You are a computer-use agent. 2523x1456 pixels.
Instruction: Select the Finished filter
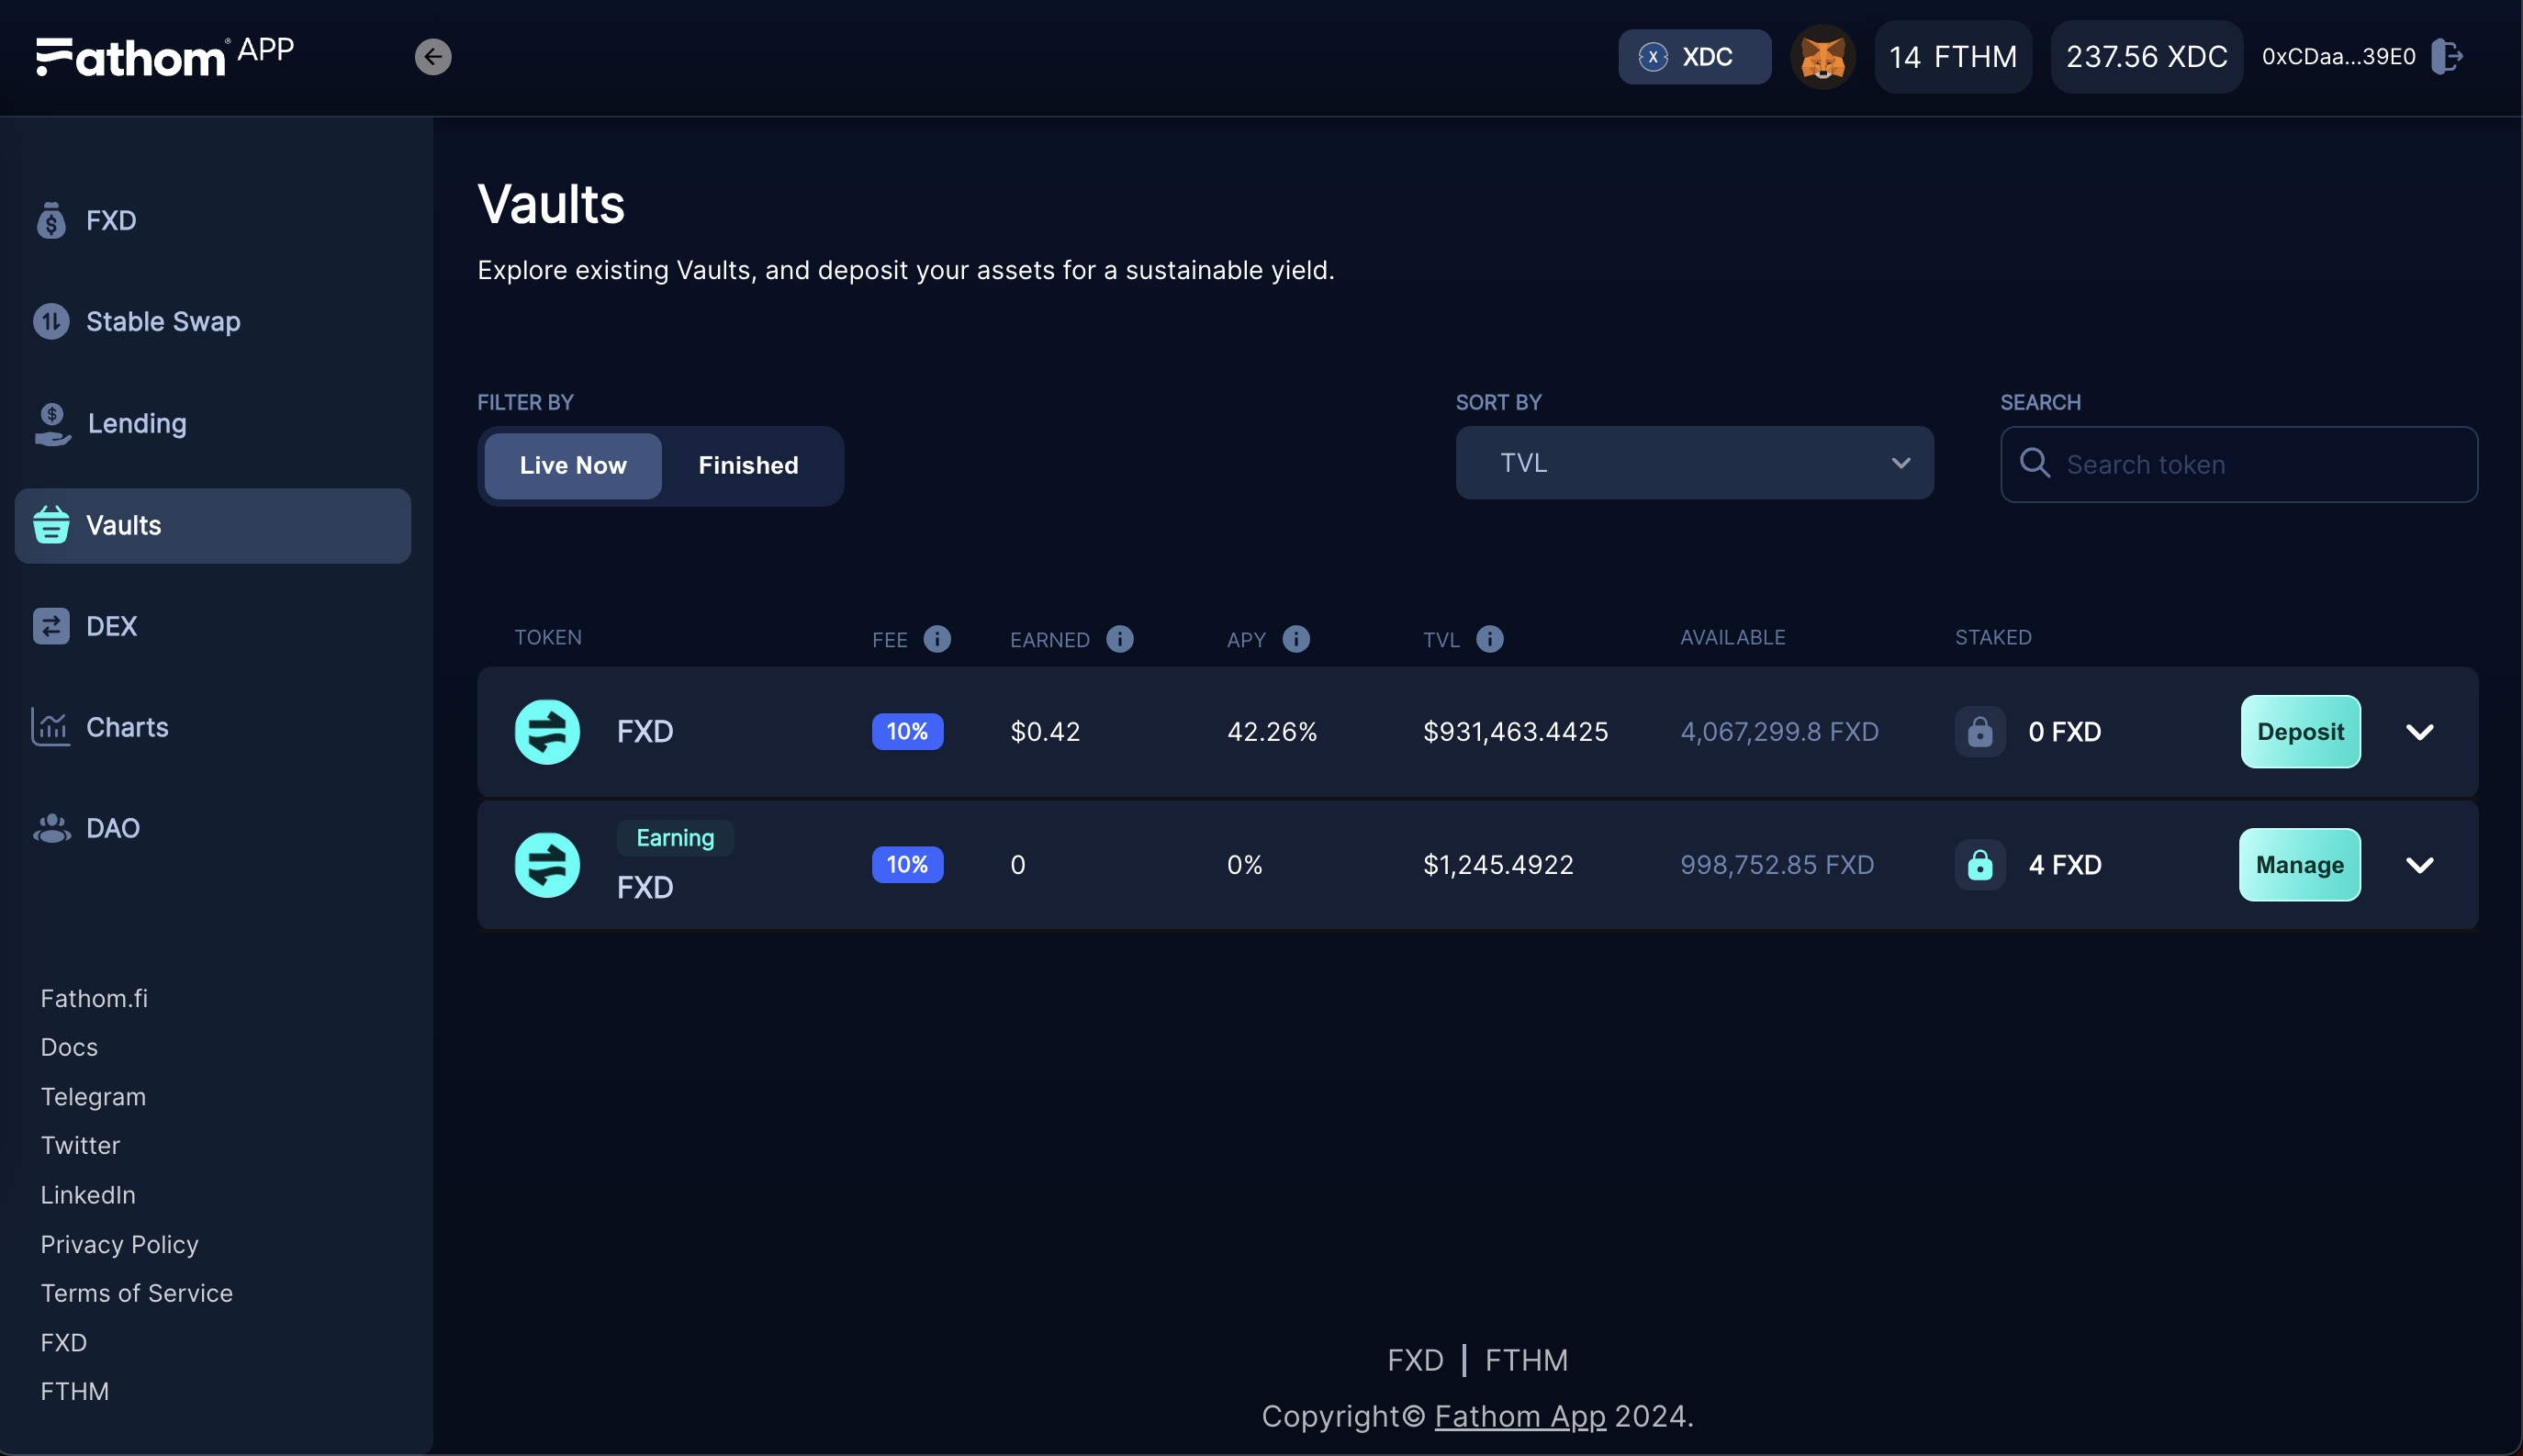[x=748, y=466]
